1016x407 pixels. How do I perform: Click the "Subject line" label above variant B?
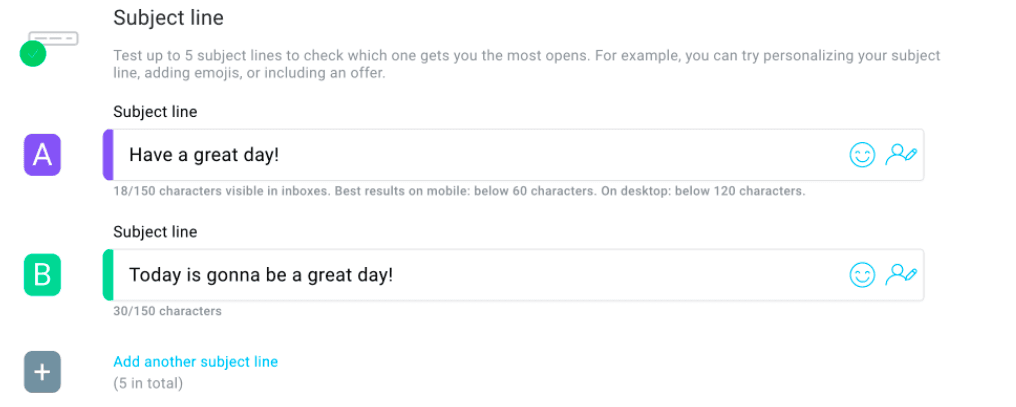(155, 232)
